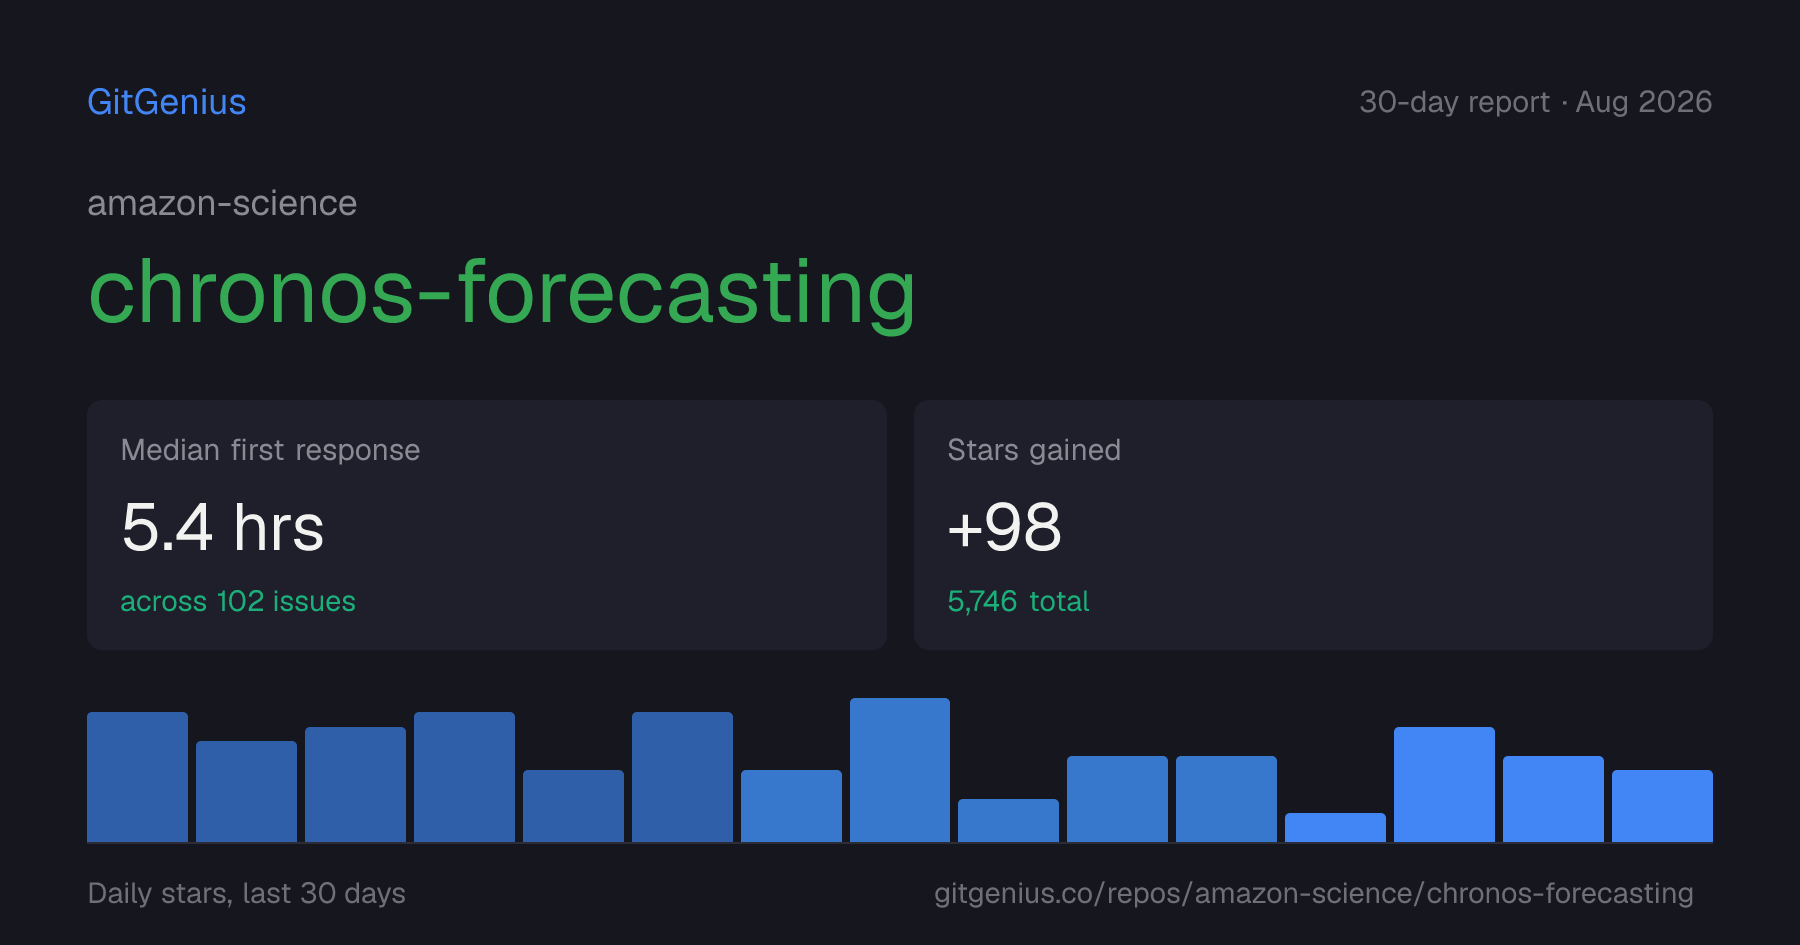Select the last bar in the stars chart
The image size is (1800, 945).
(1662, 806)
